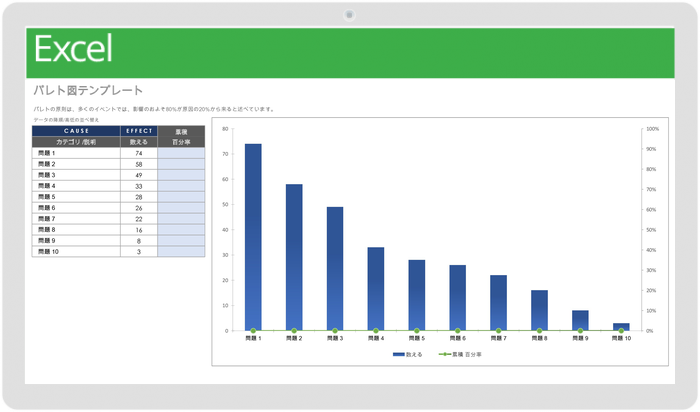Image resolution: width=700 pixels, height=412 pixels.
Task: Click the パレト図テンプレート title text
Action: coord(88,90)
